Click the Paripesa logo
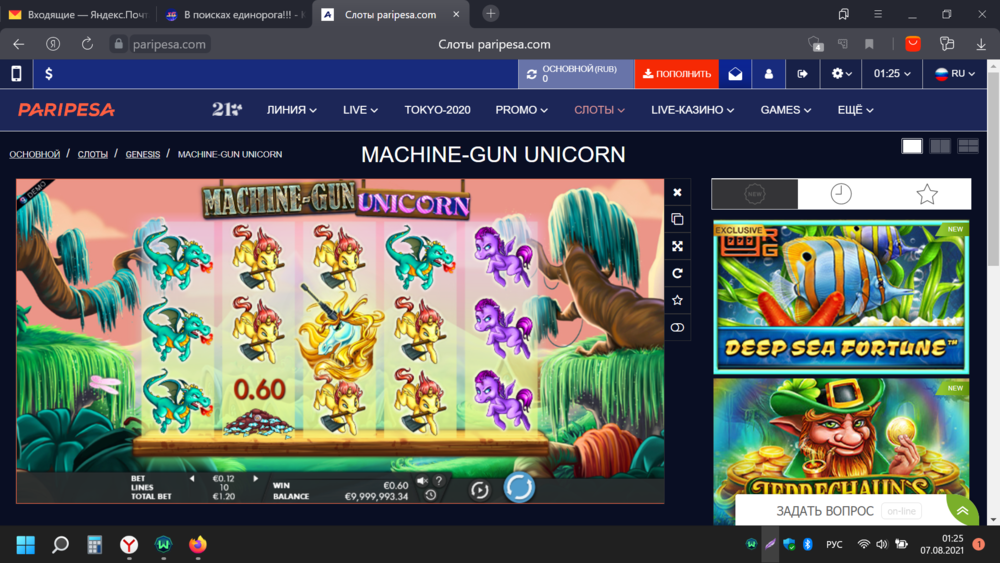Screen dimensions: 1000x563 [x=66, y=110]
